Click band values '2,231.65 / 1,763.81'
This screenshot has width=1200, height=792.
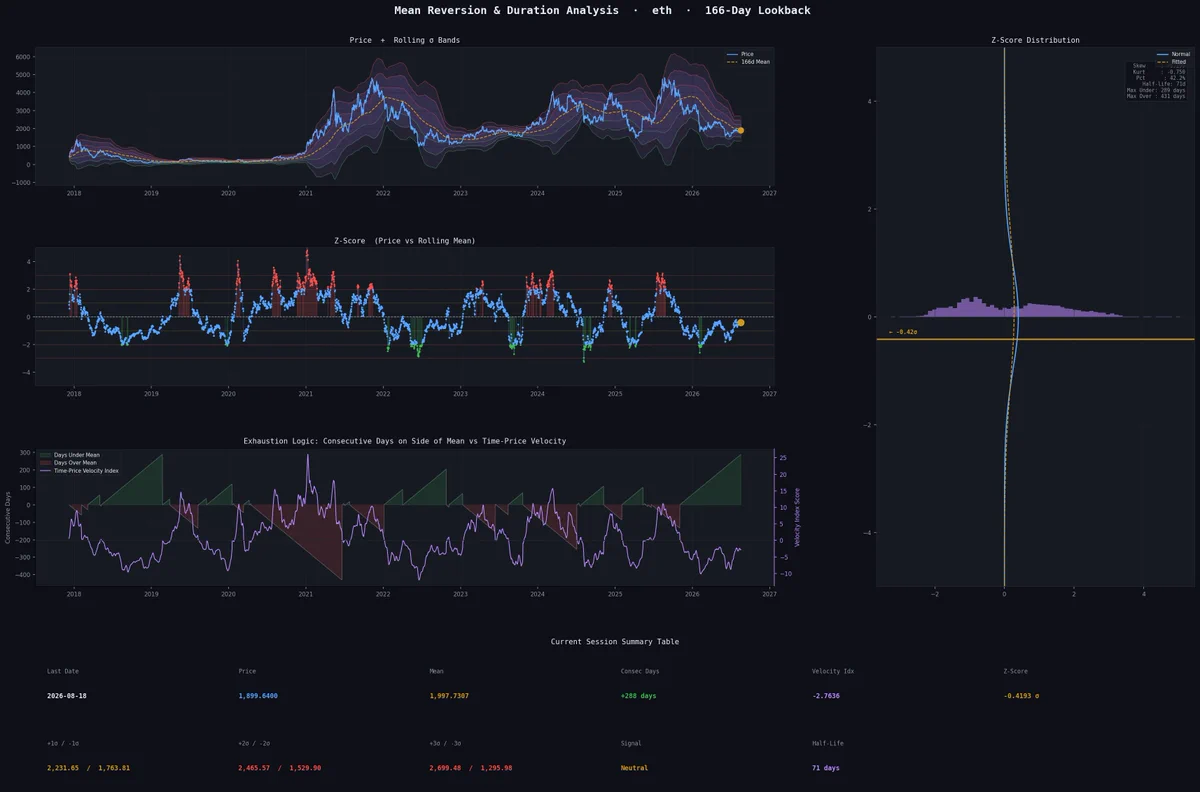pos(88,767)
